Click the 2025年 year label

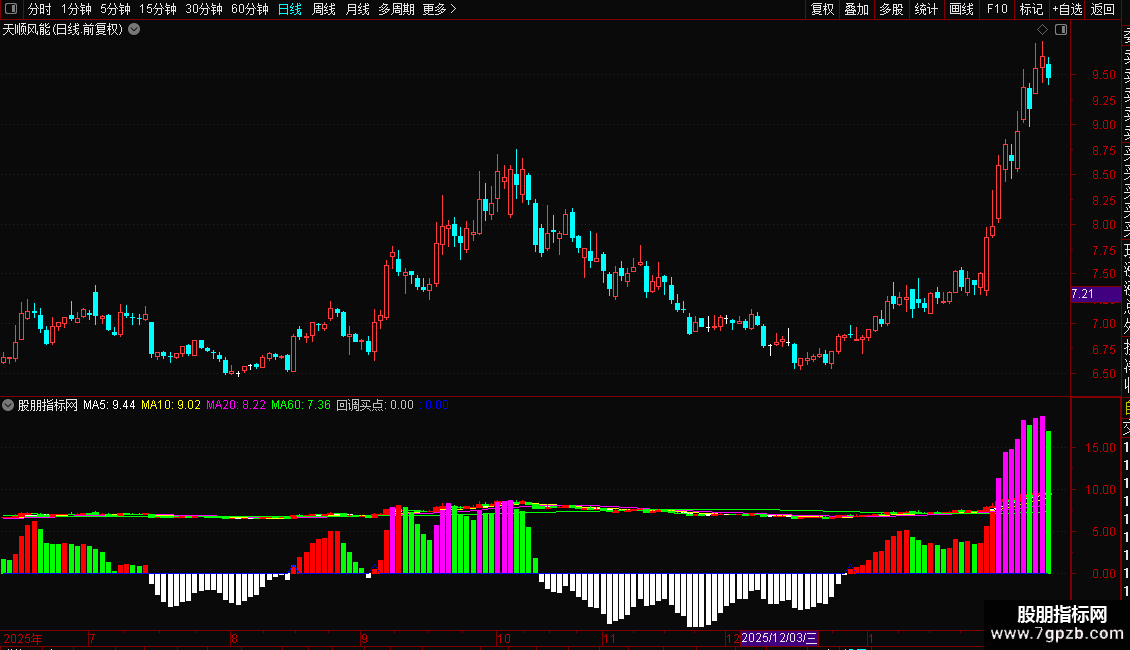coord(23,638)
